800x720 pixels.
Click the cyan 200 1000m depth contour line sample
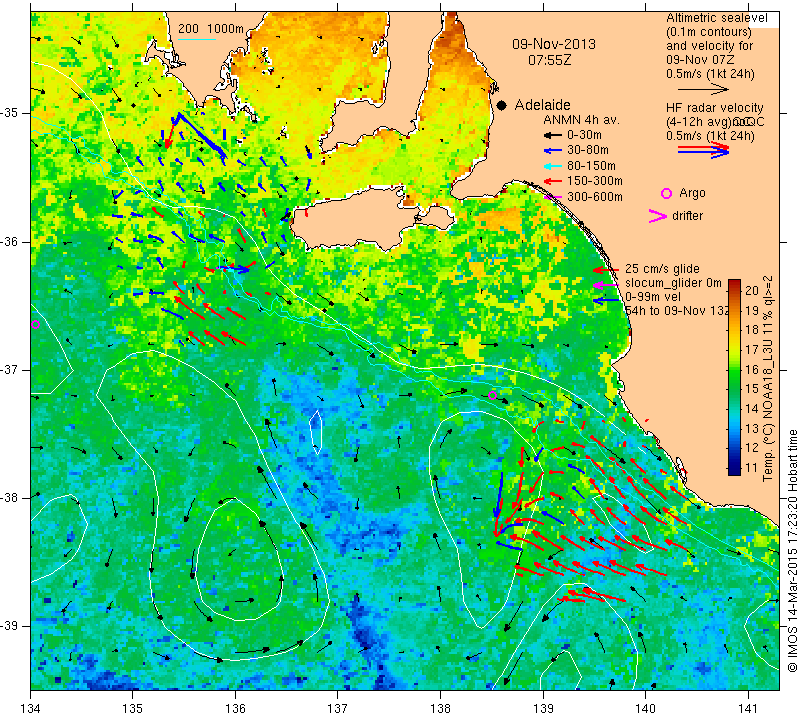[x=197, y=39]
